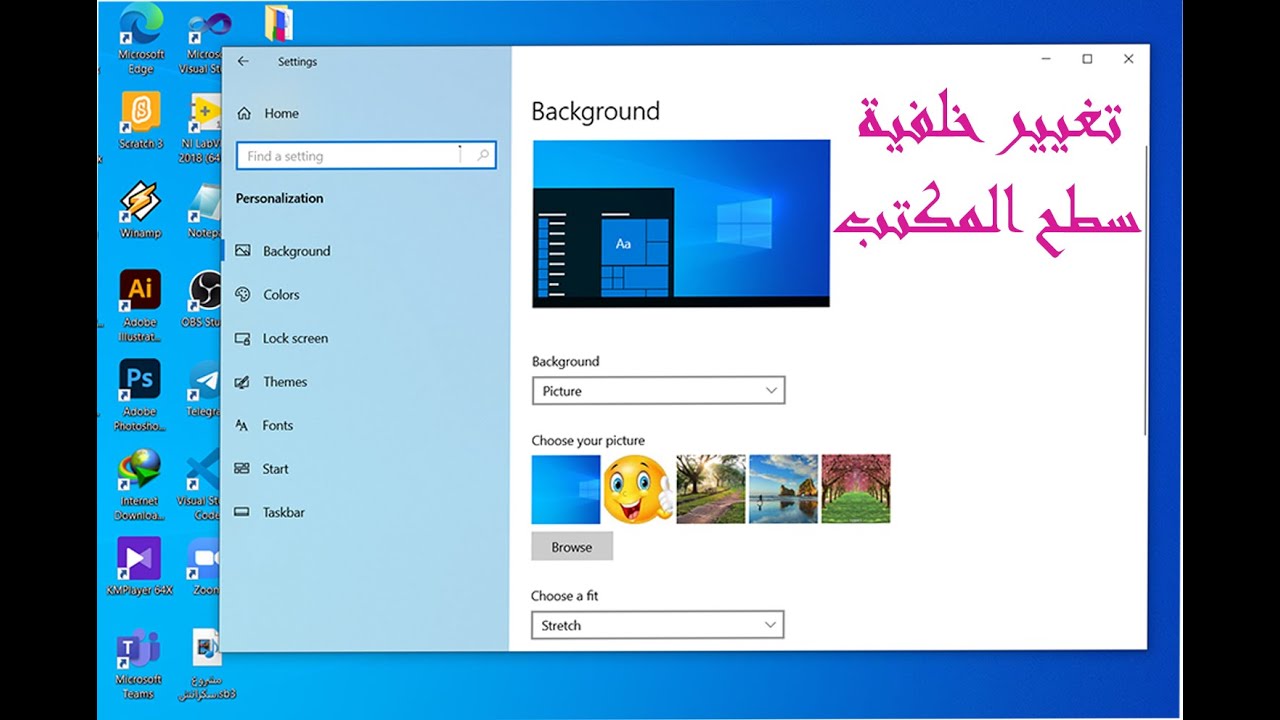
Task: Click the Settings window vertical scrollbar
Action: click(x=1146, y=290)
